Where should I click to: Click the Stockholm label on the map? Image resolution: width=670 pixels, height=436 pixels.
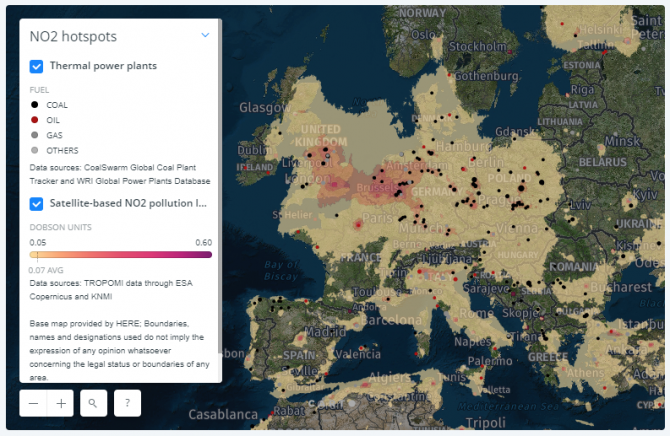(481, 46)
